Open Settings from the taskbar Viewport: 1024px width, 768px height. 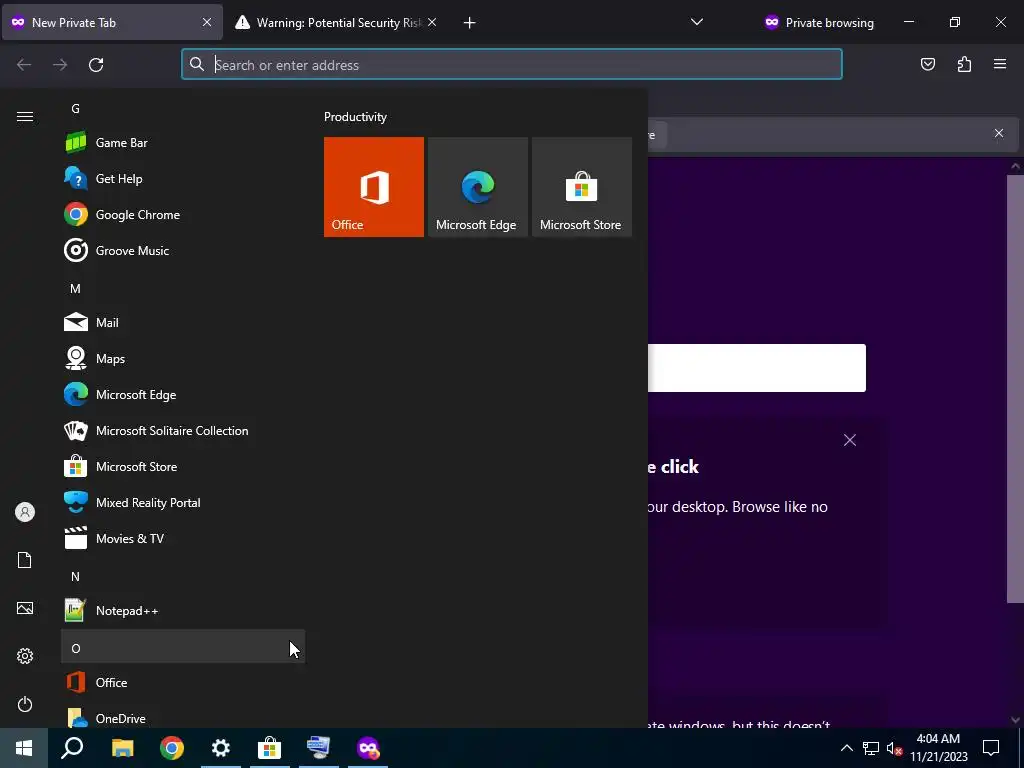click(221, 748)
